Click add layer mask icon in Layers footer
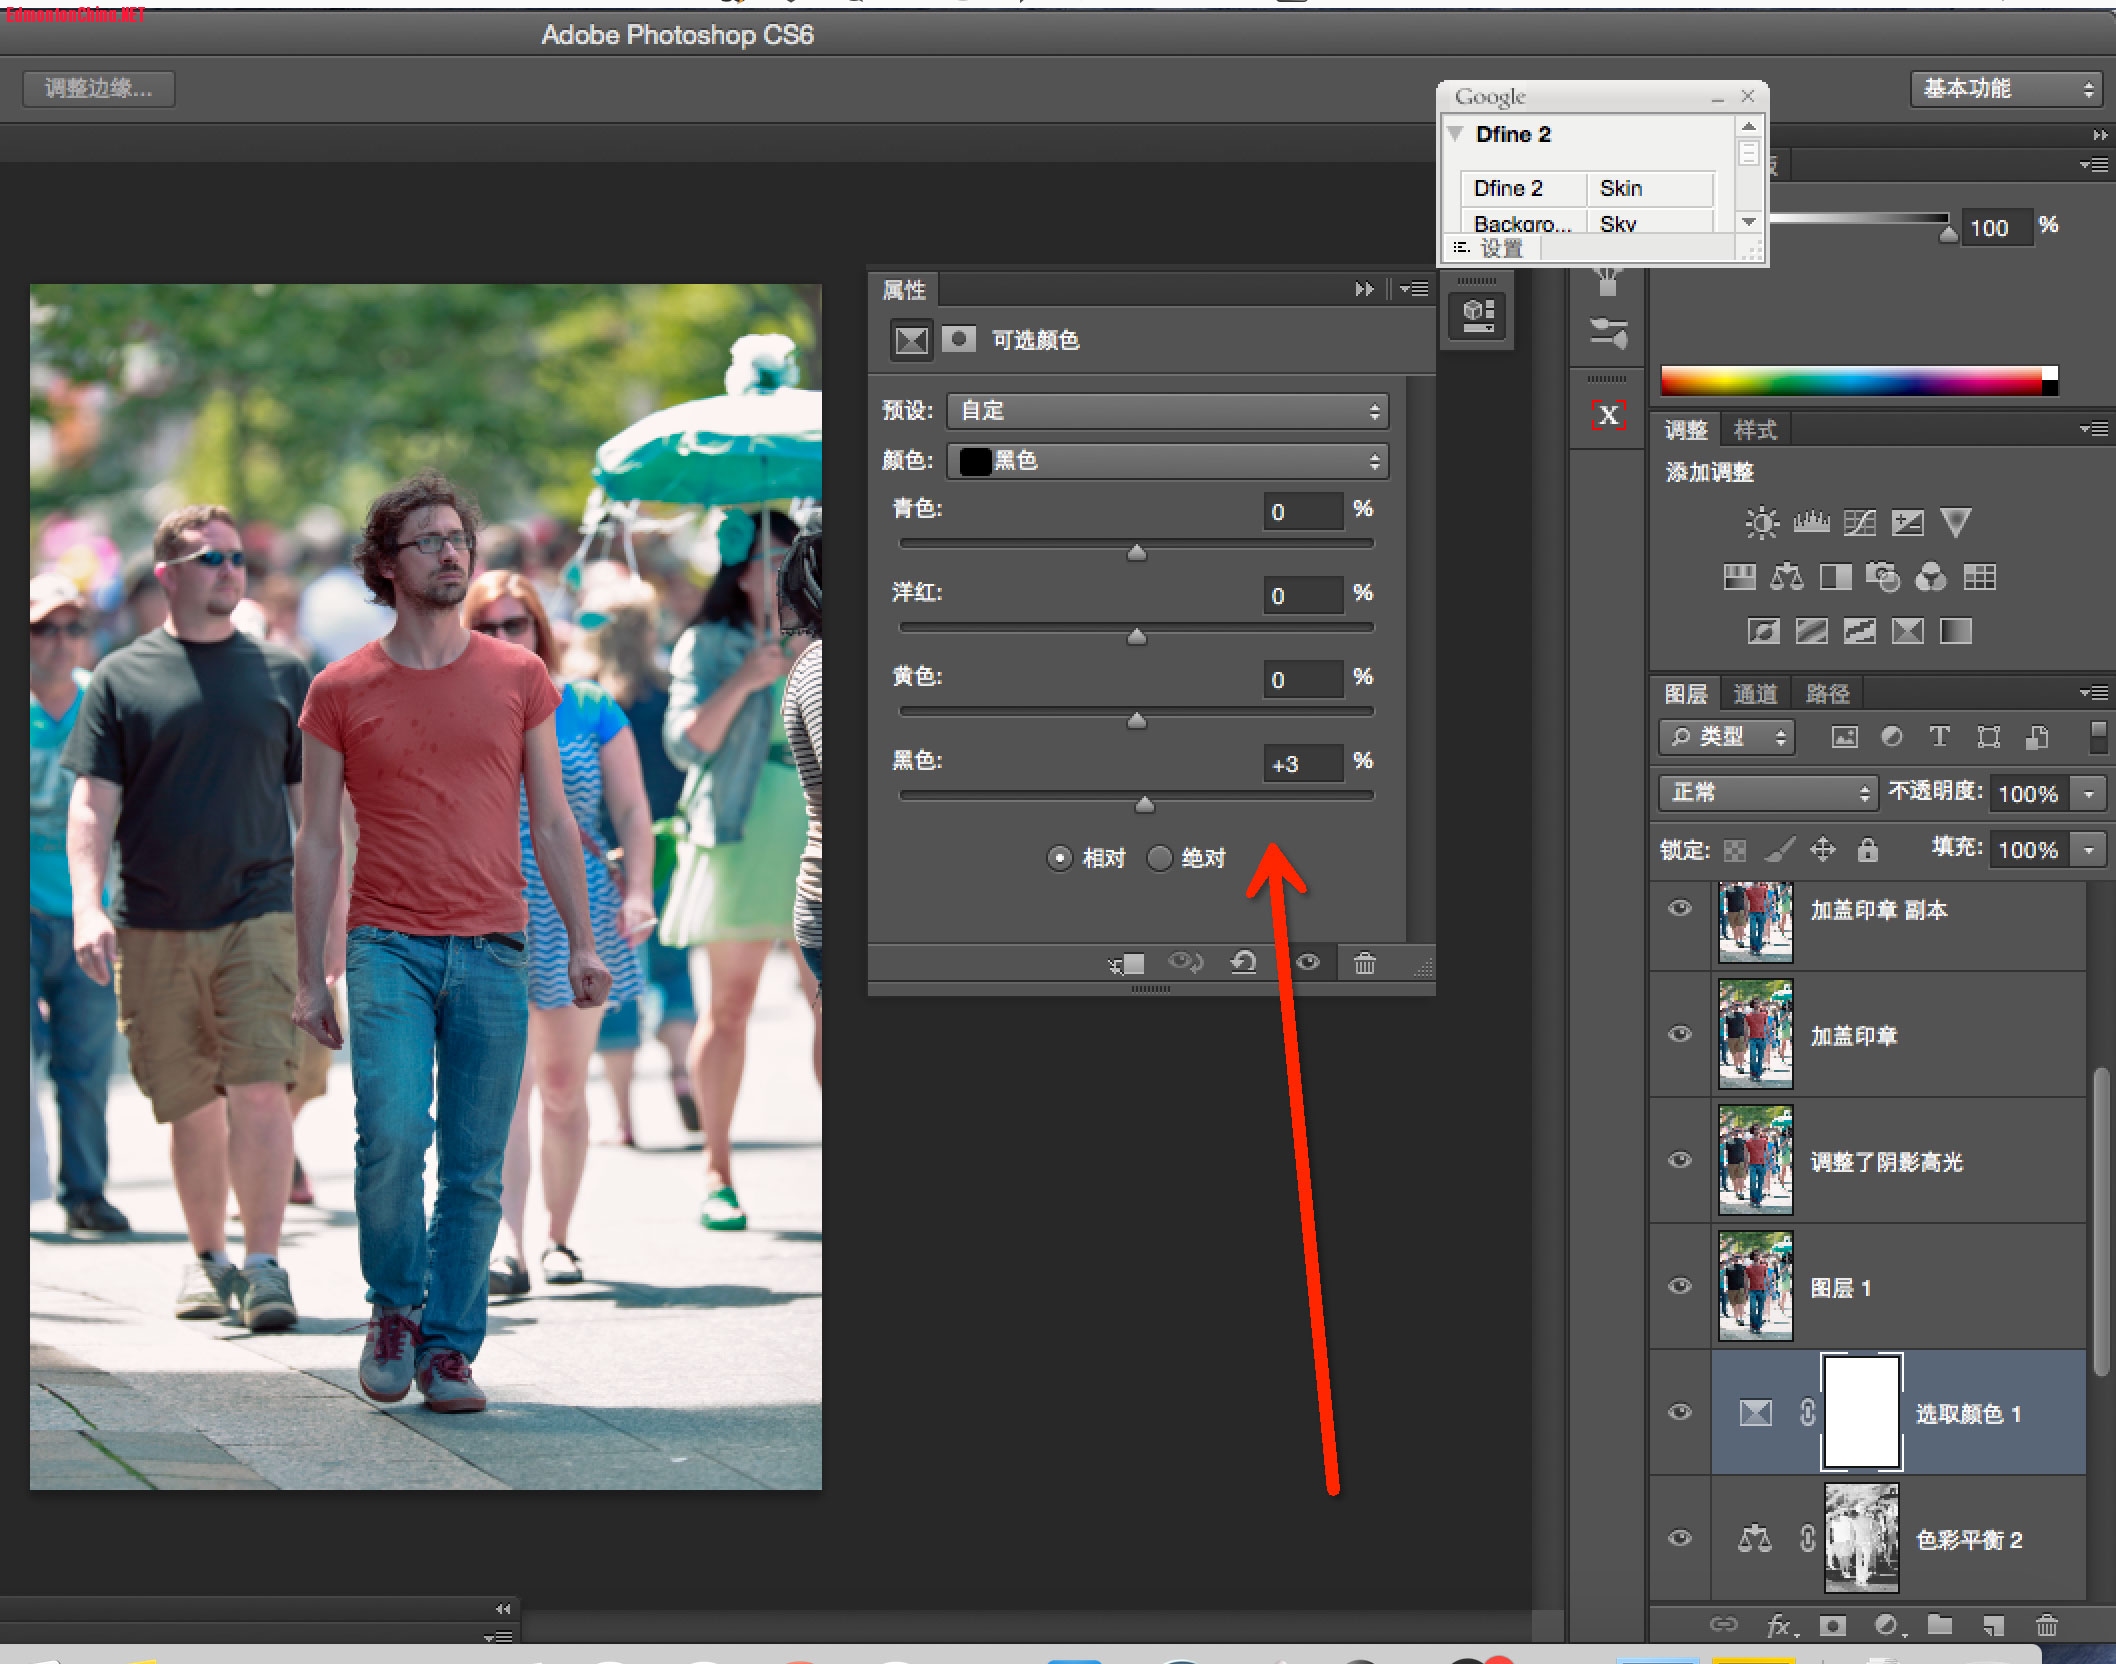Screen dimensions: 2116x1664 coord(1832,1626)
